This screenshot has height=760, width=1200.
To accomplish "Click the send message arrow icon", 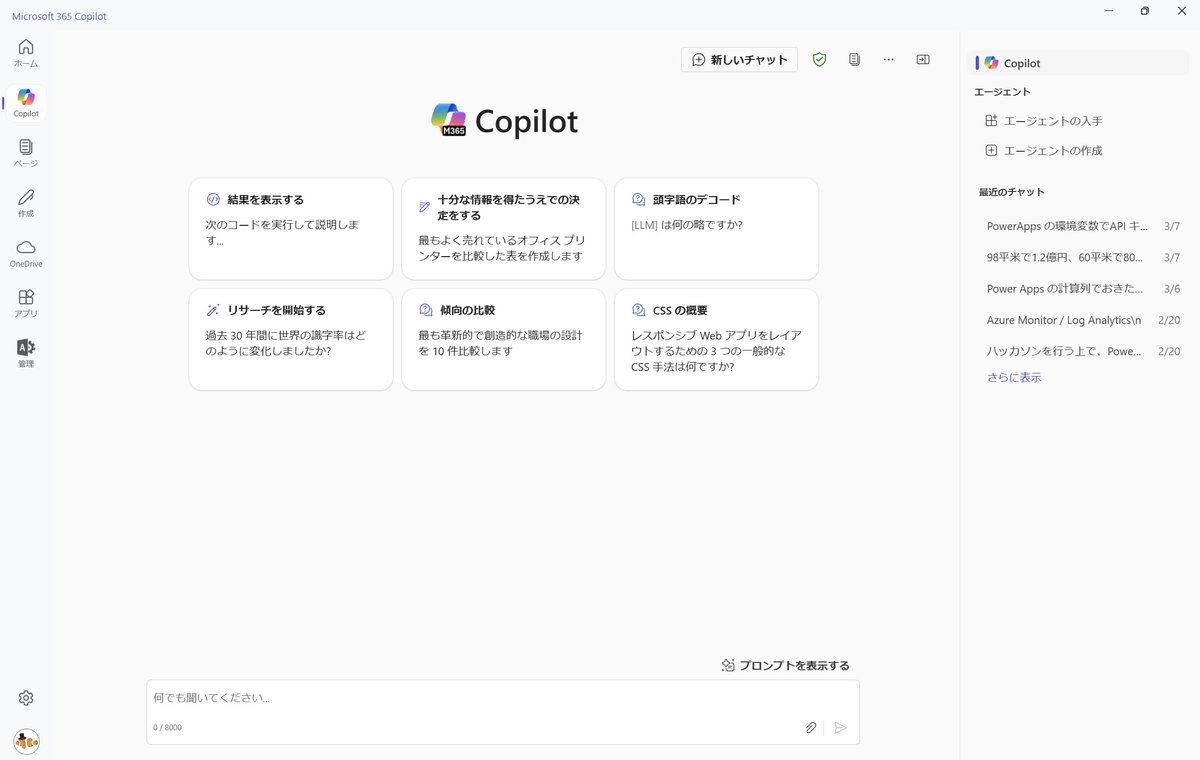I will [x=841, y=728].
